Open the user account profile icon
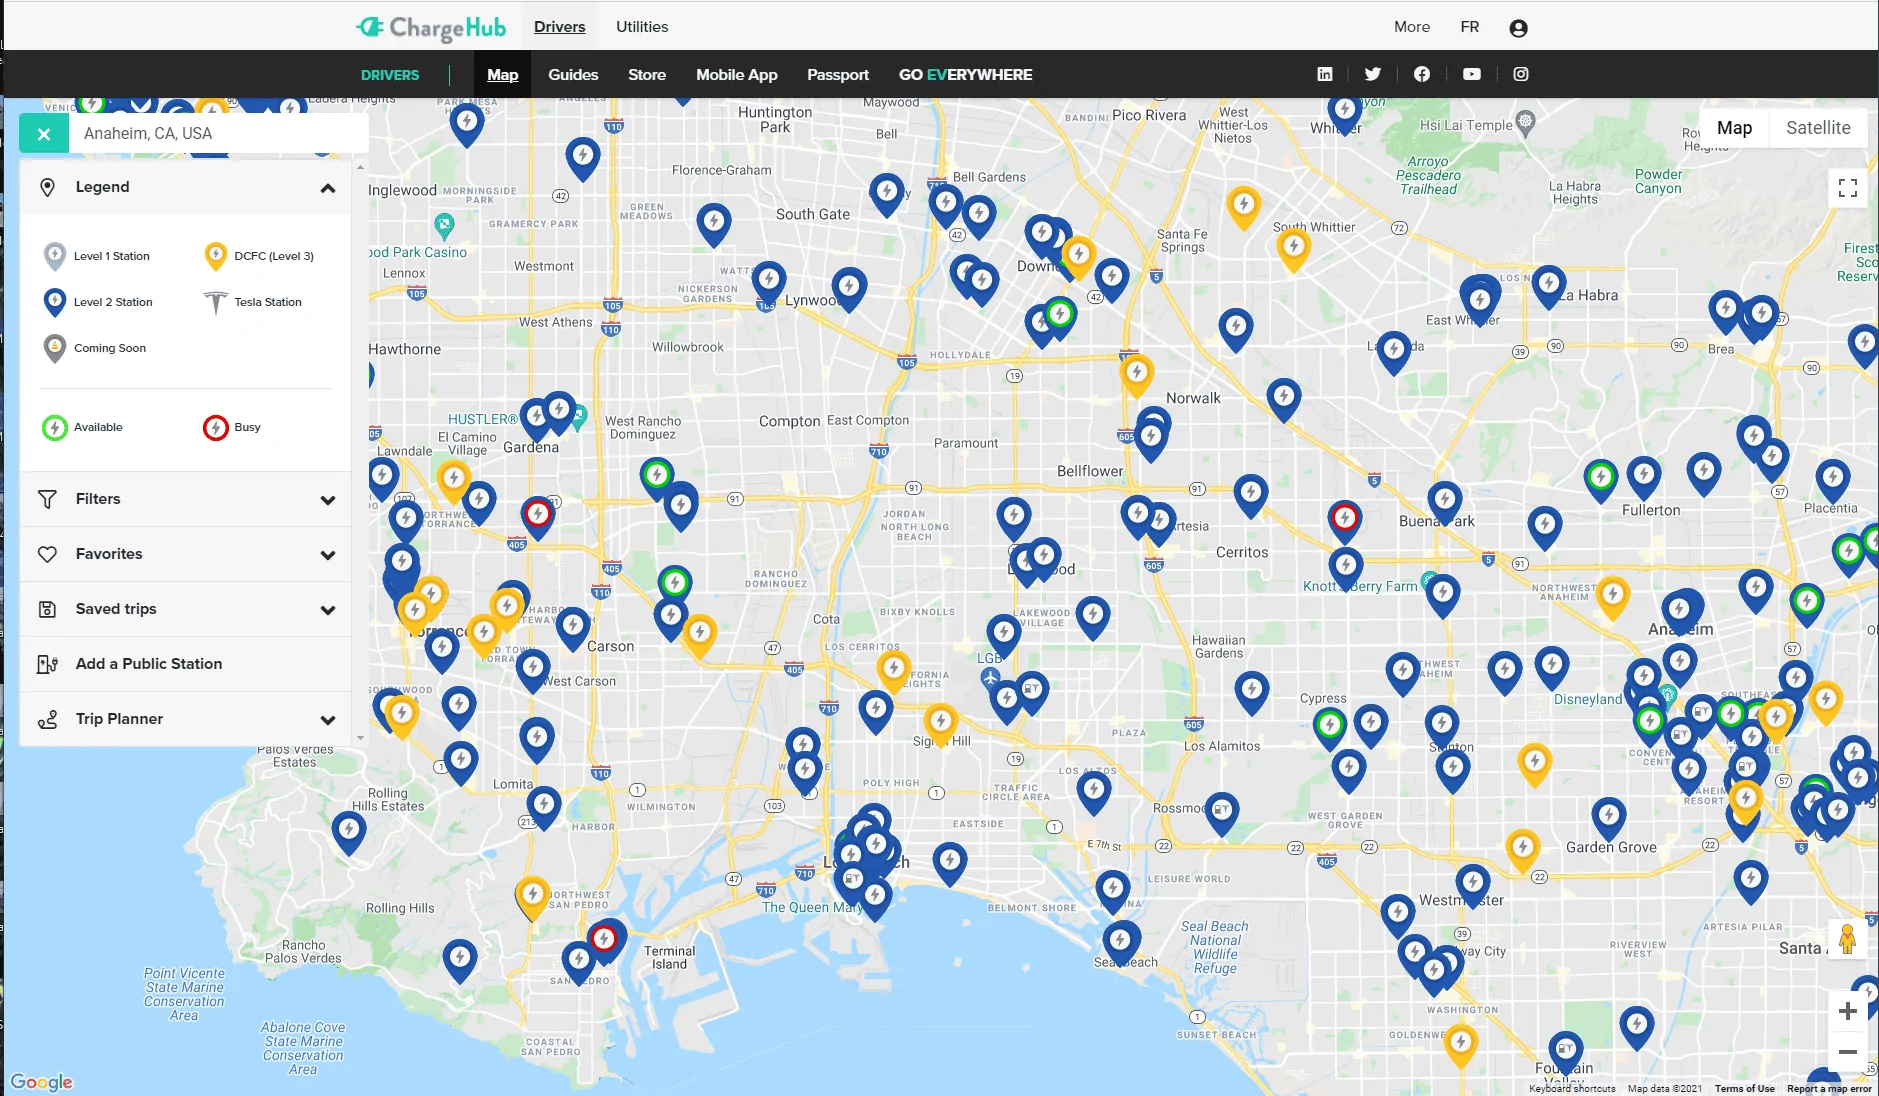 coord(1518,28)
